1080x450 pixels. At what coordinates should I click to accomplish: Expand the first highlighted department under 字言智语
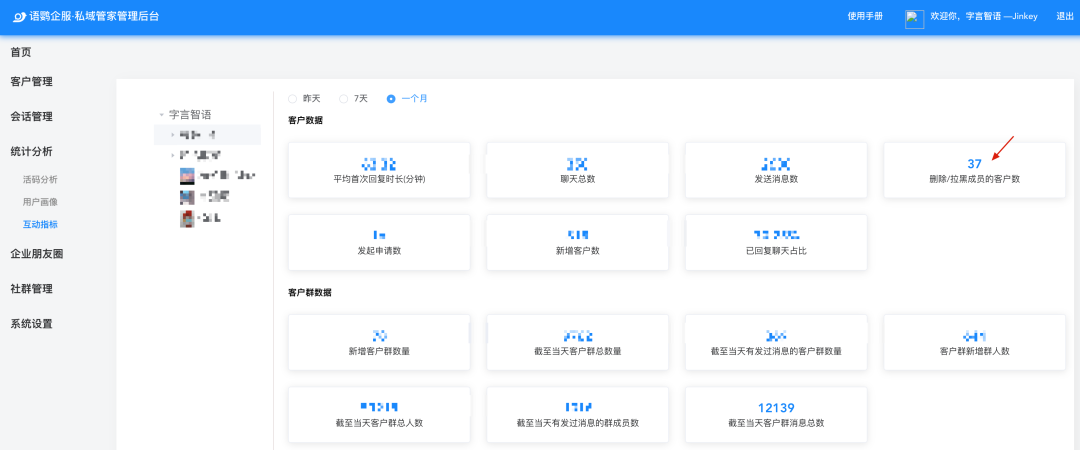(x=172, y=134)
